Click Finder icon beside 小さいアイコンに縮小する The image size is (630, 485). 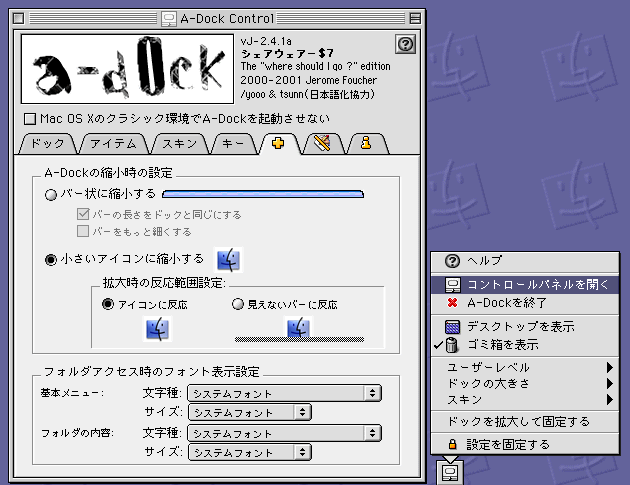coord(228,260)
